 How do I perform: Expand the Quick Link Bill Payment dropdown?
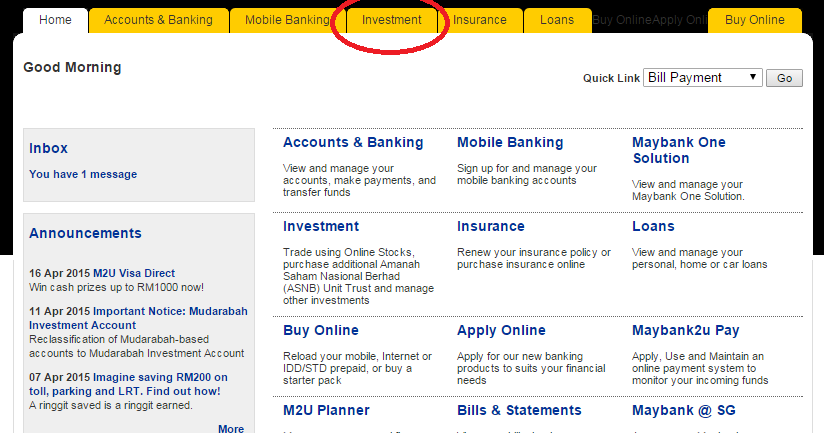tap(703, 78)
